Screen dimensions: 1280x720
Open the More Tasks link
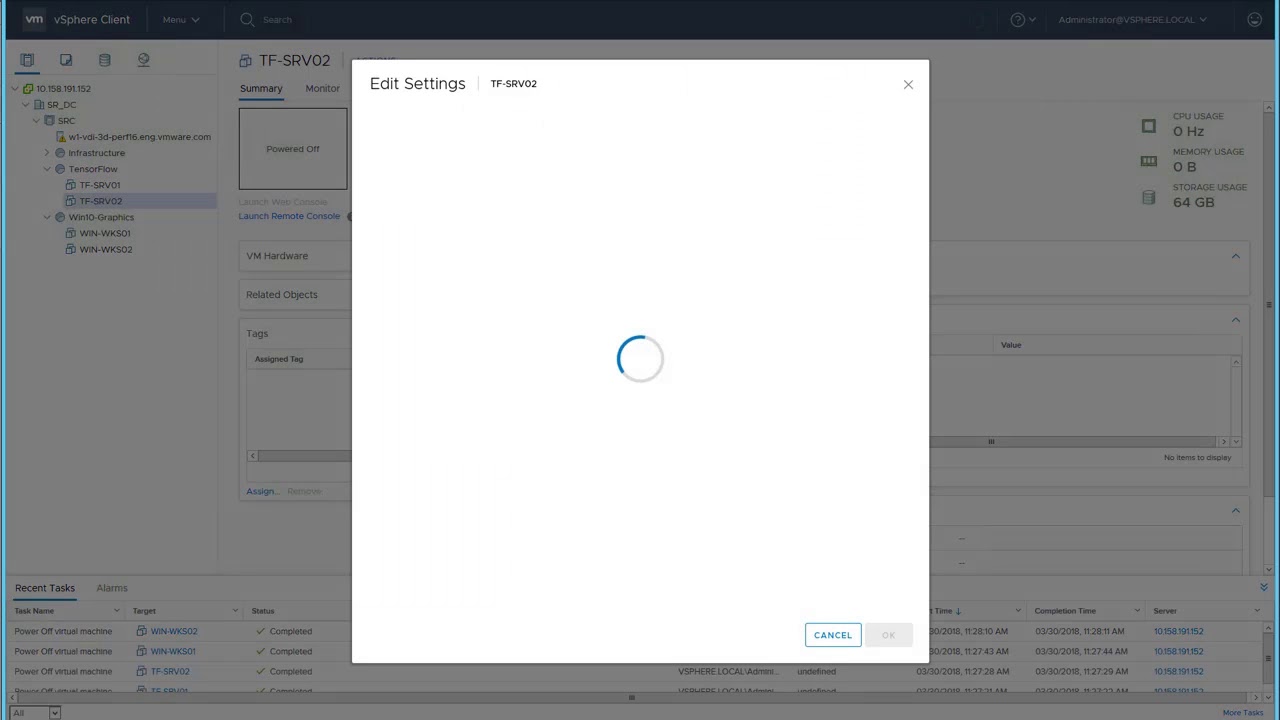[x=1243, y=713]
